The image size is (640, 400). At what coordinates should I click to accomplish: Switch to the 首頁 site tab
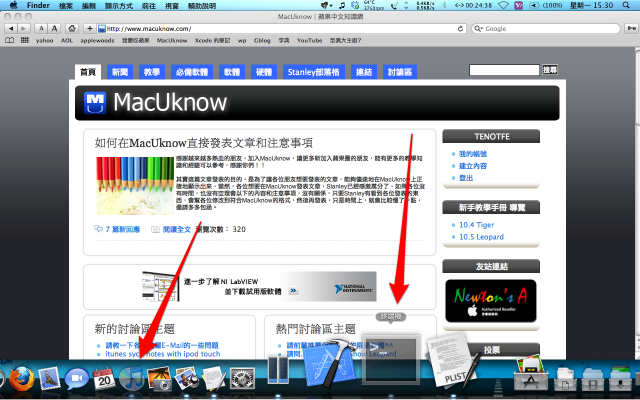click(x=88, y=72)
